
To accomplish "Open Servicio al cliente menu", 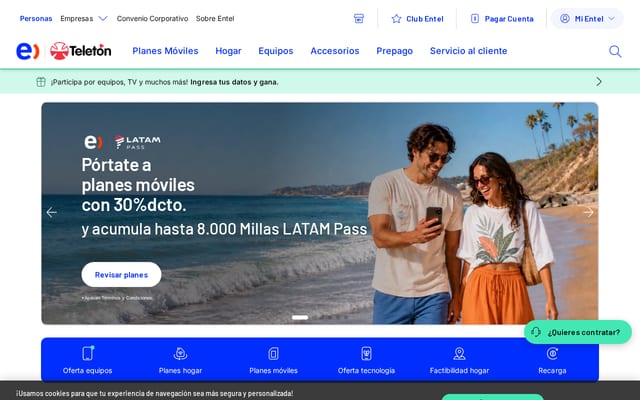I will point(469,51).
